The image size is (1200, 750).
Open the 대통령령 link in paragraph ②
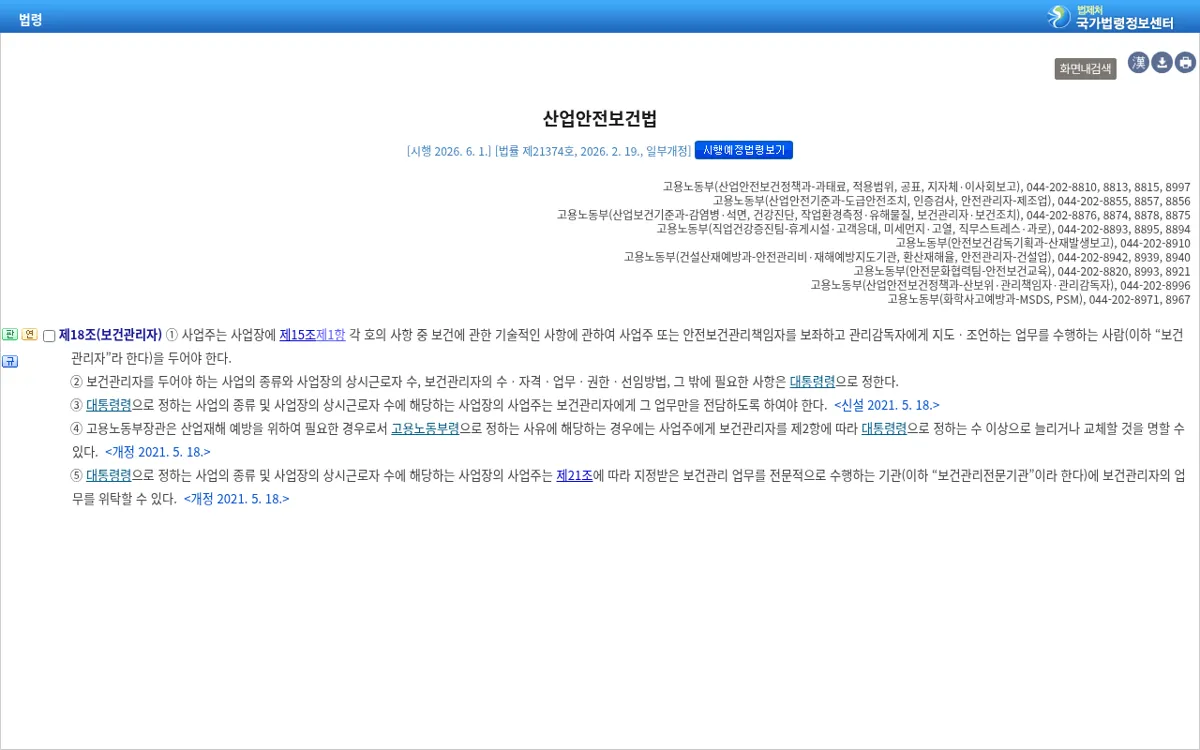(x=812, y=381)
